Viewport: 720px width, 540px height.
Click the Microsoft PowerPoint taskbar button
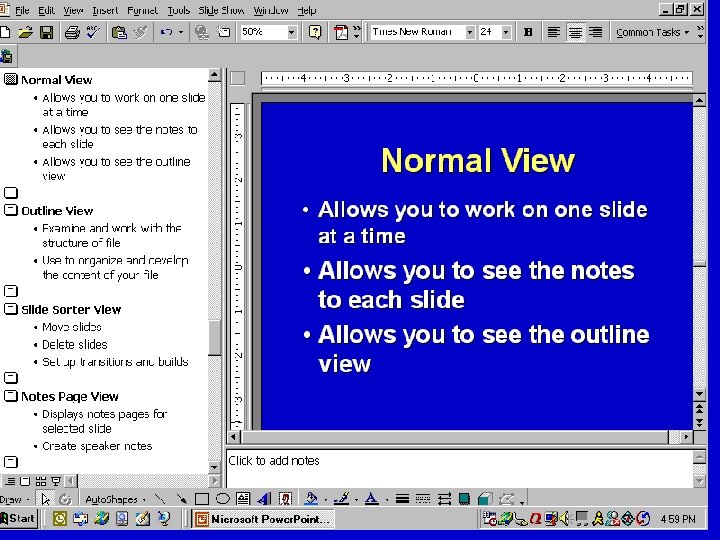tap(263, 519)
